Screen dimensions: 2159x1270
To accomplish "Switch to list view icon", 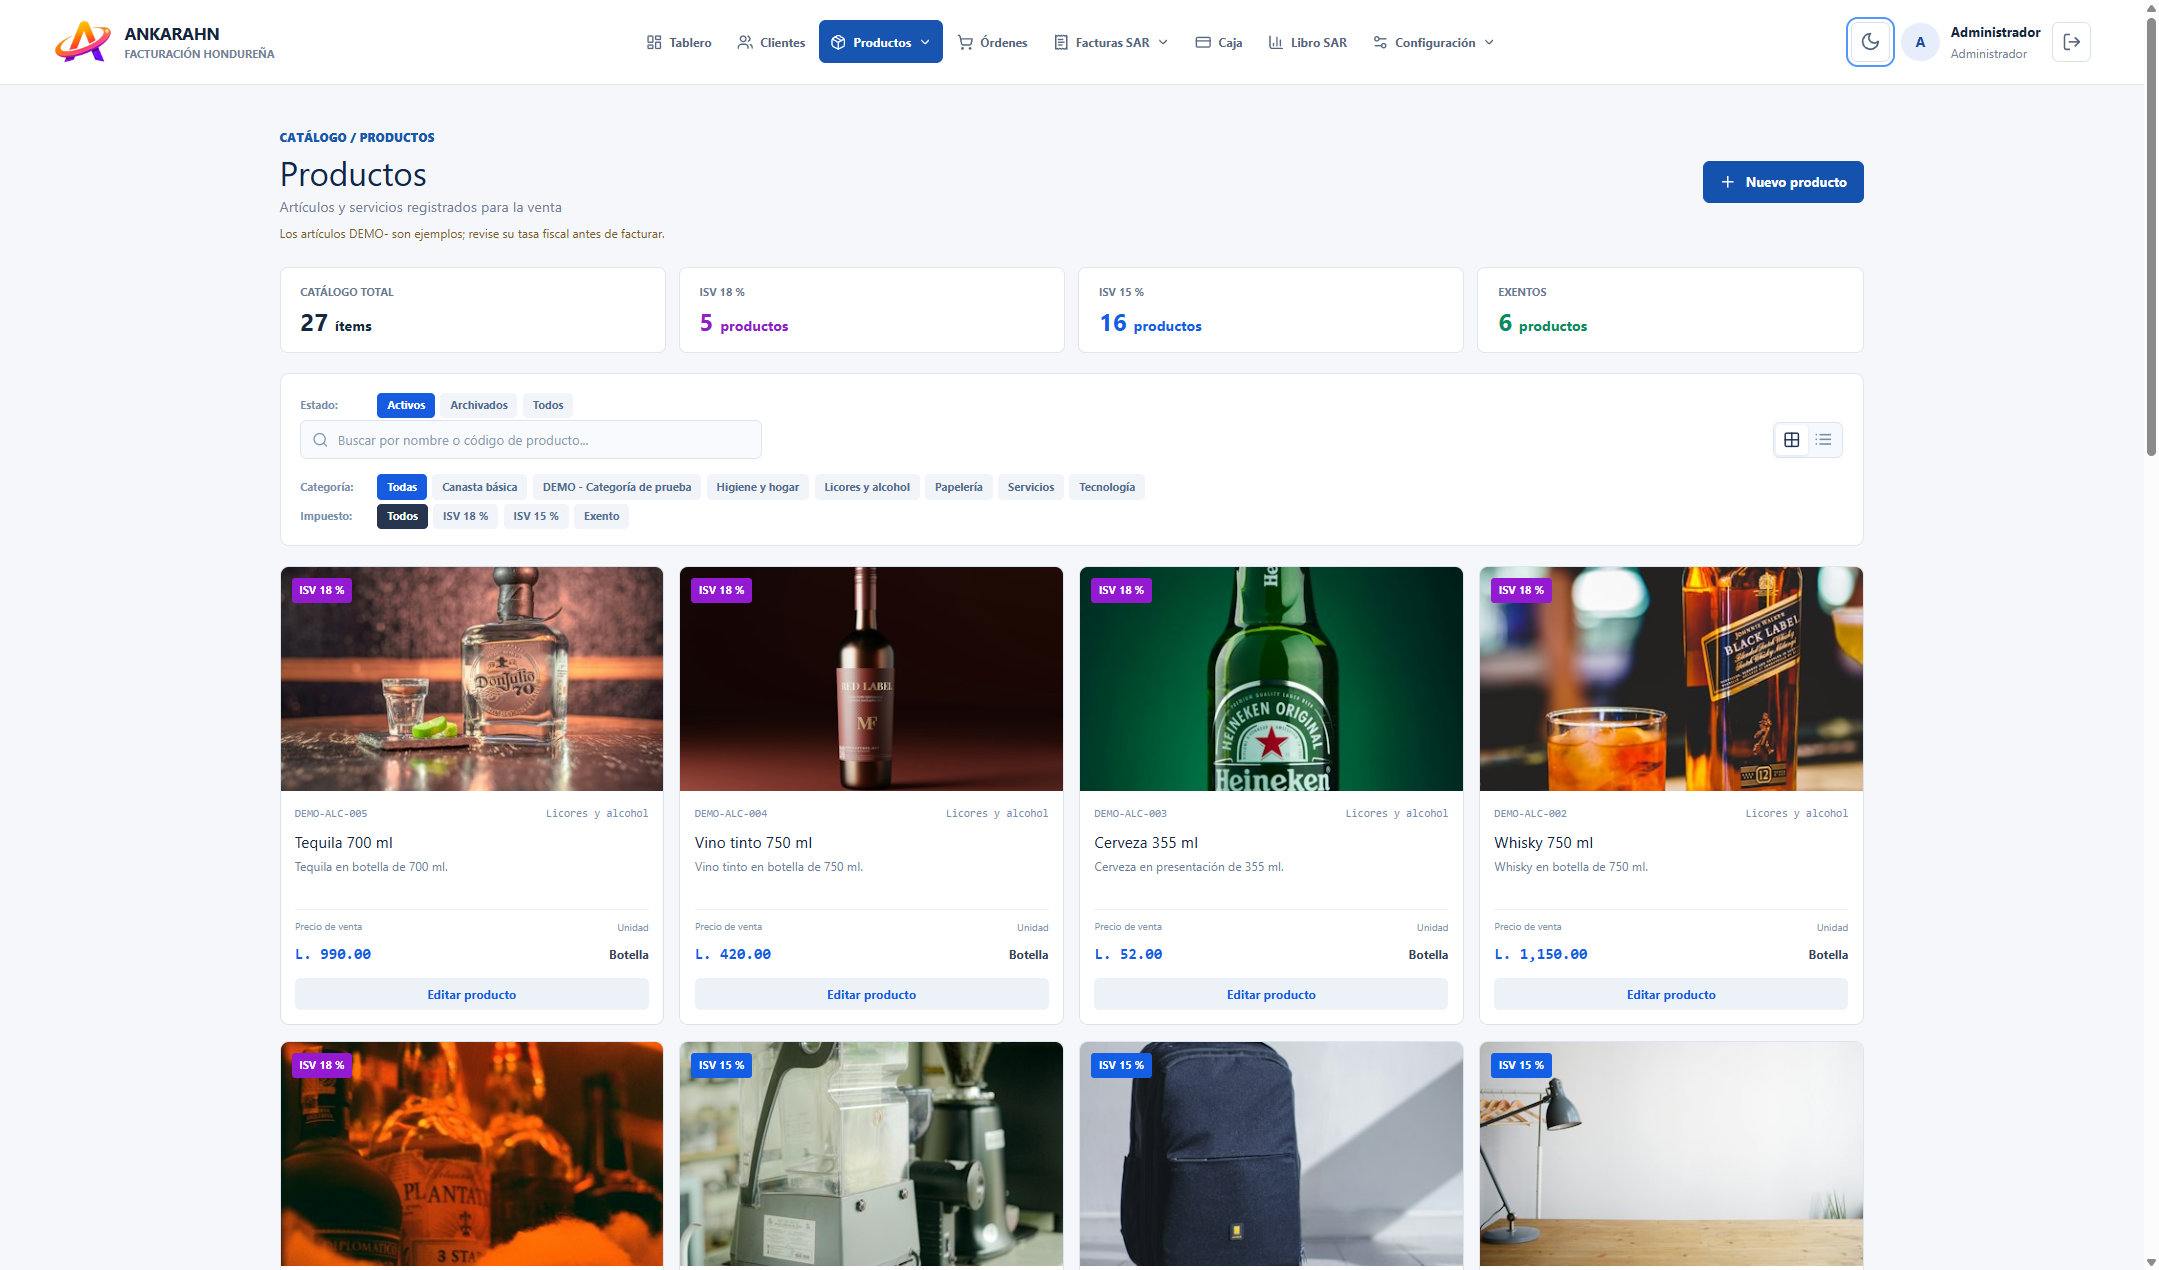I will (x=1823, y=440).
